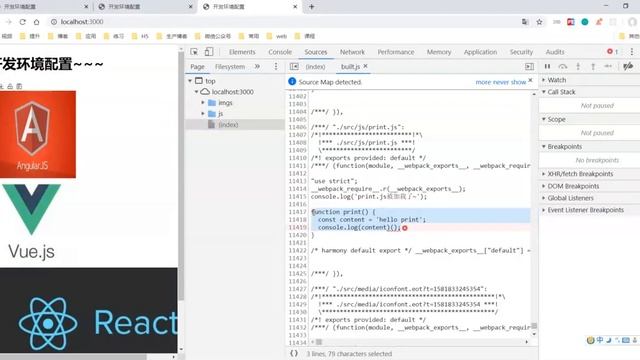640x360 pixels.
Task: Expand the imgs folder
Action: [x=203, y=102]
